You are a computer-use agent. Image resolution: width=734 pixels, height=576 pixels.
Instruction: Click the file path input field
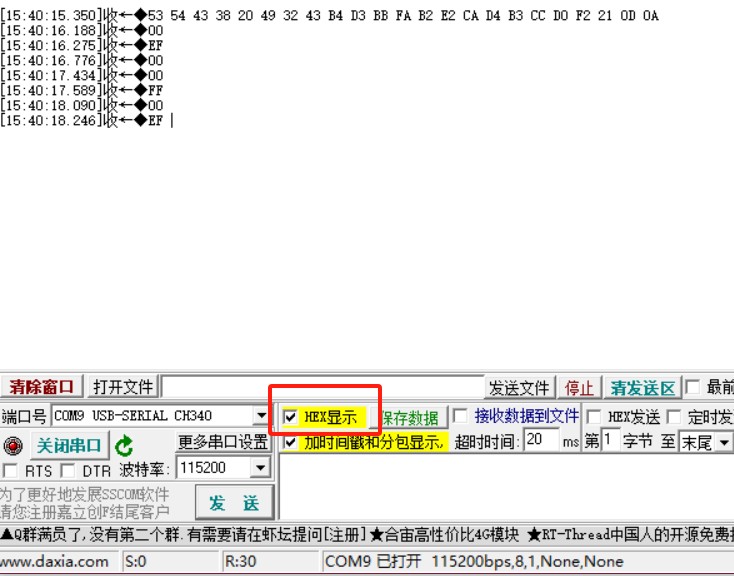[322, 387]
